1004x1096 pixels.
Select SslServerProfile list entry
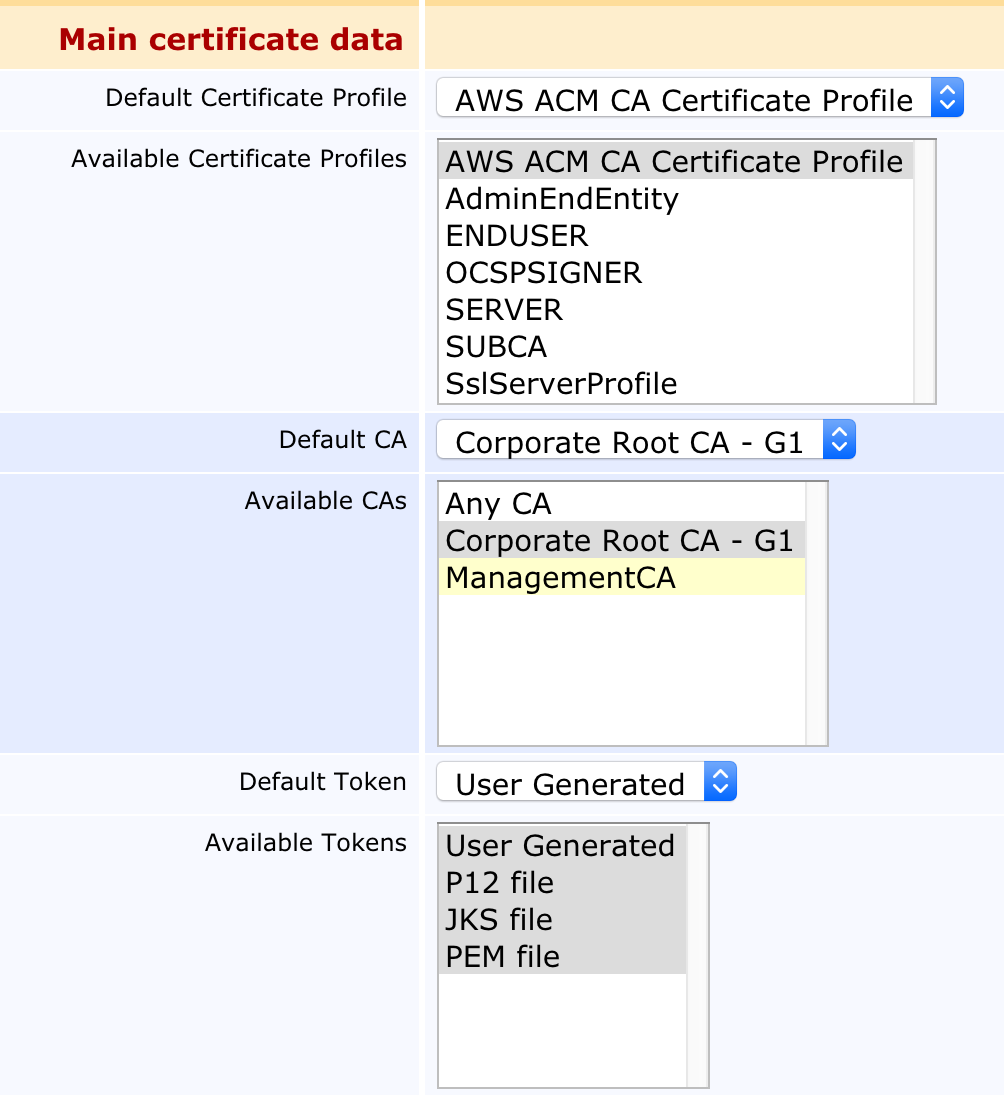pos(561,384)
